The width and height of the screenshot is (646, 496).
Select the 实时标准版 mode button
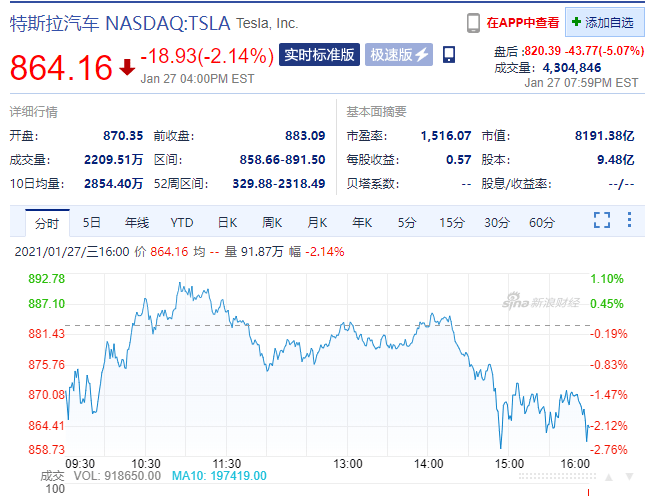(x=318, y=54)
